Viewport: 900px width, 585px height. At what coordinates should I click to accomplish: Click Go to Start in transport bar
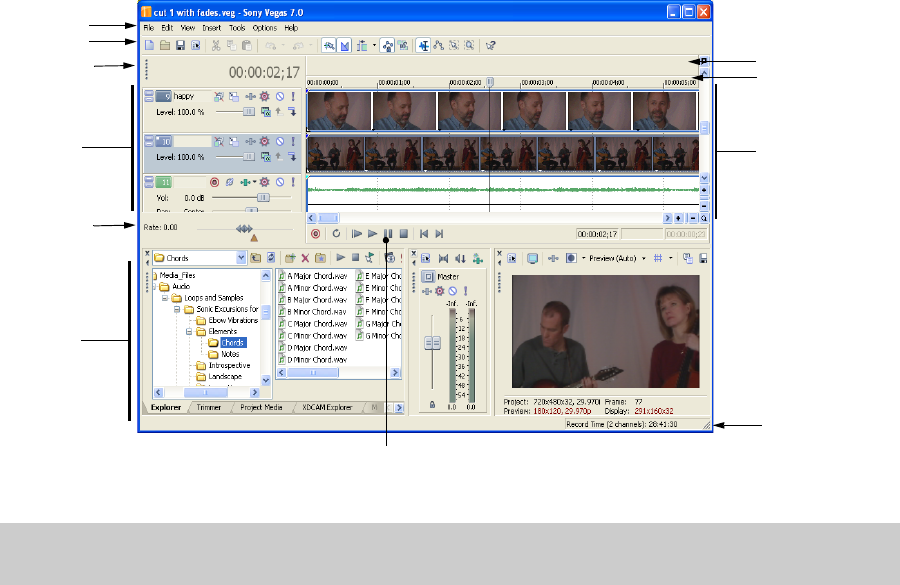click(424, 234)
